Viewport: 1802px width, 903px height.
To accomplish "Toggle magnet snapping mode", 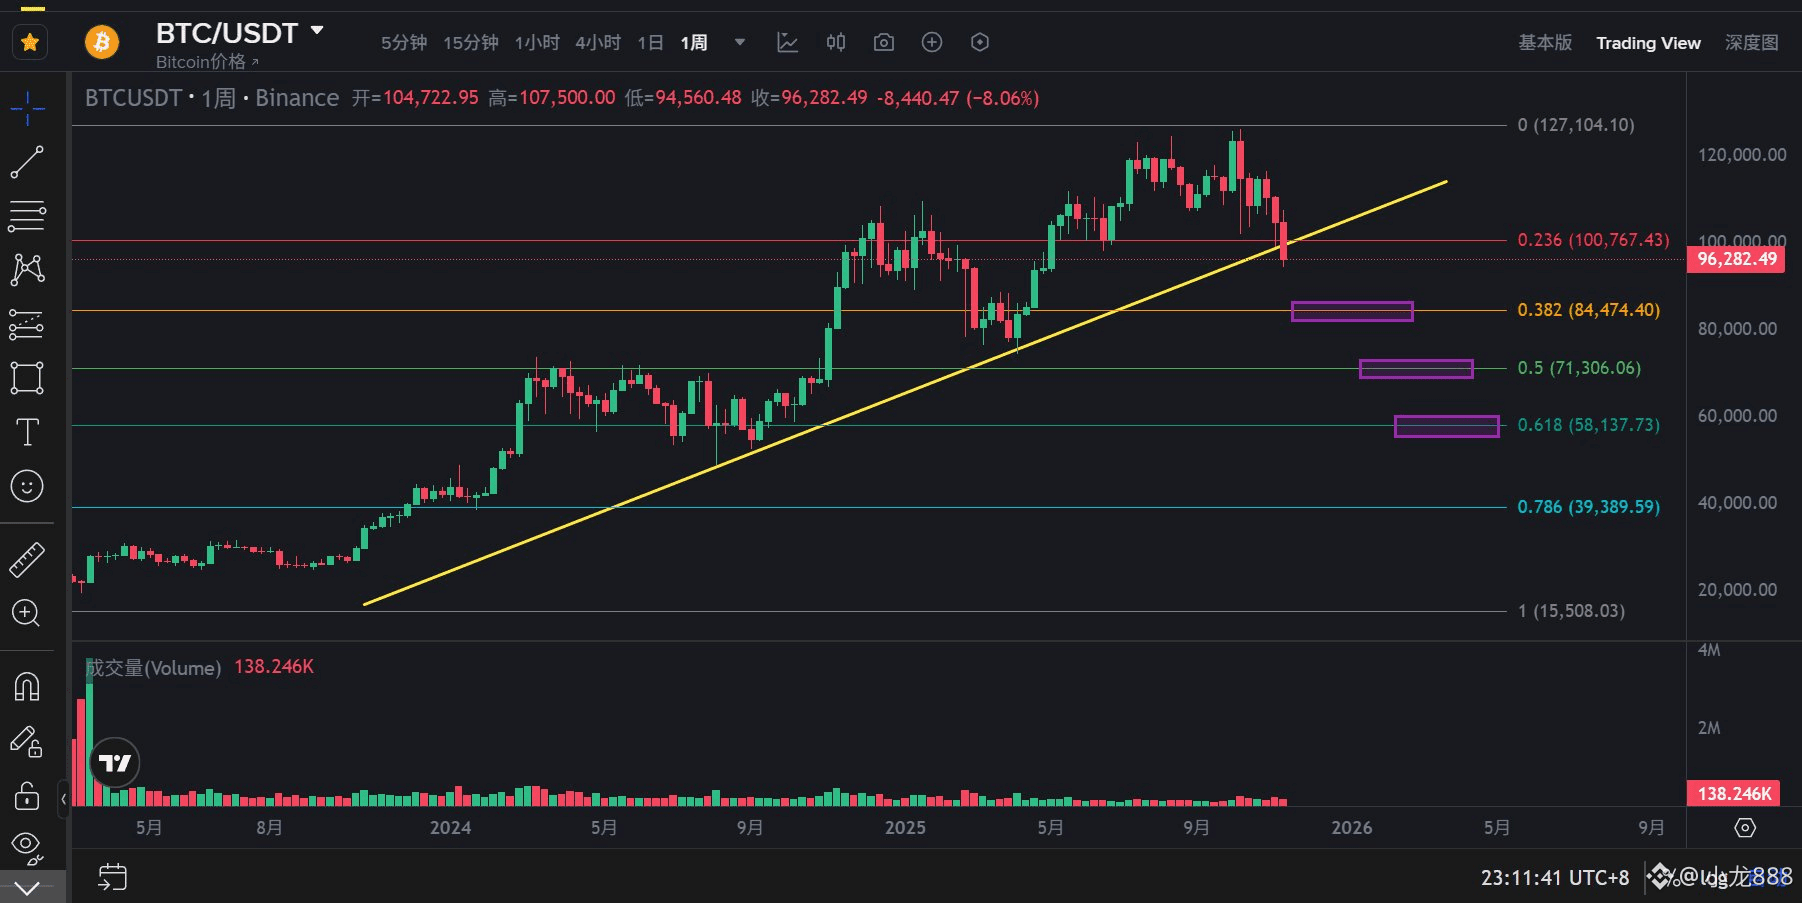I will point(27,687).
